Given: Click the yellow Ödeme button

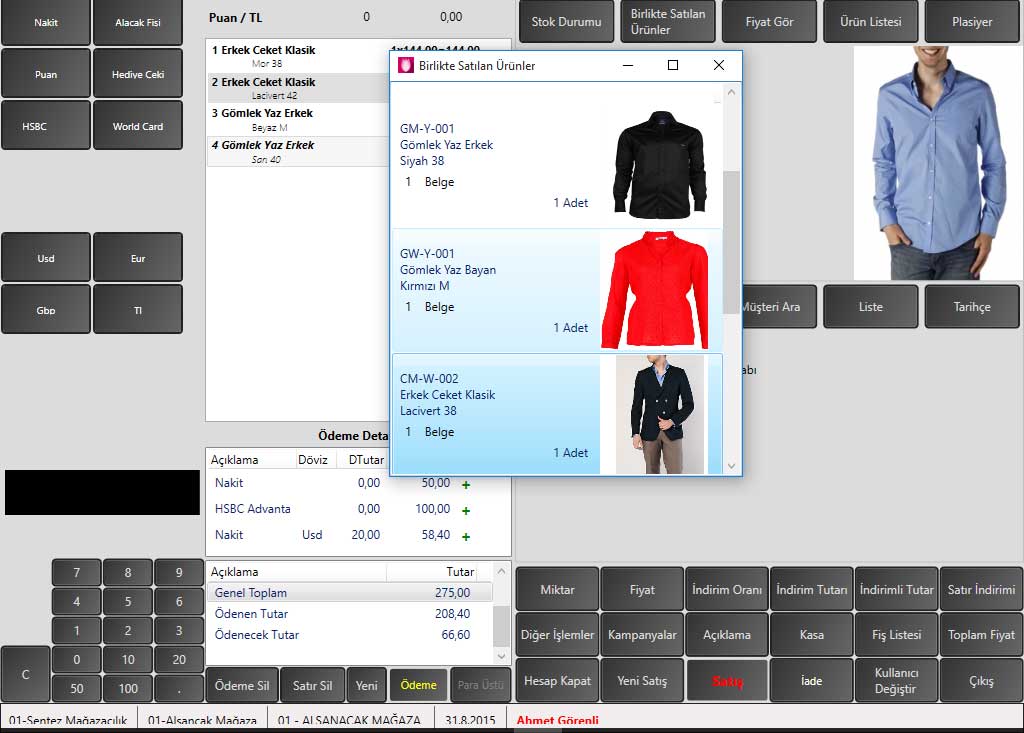Looking at the screenshot, I should pyautogui.click(x=418, y=685).
